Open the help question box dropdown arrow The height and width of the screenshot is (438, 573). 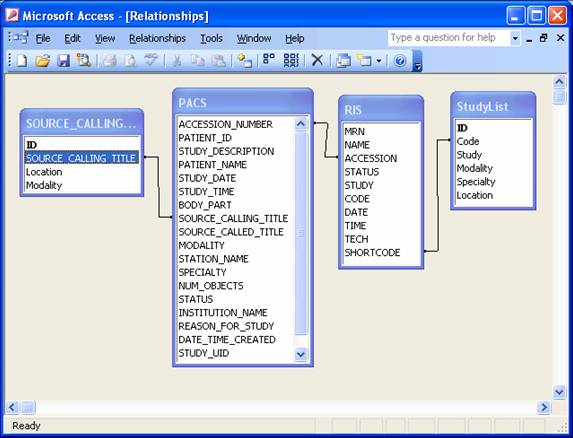point(515,38)
